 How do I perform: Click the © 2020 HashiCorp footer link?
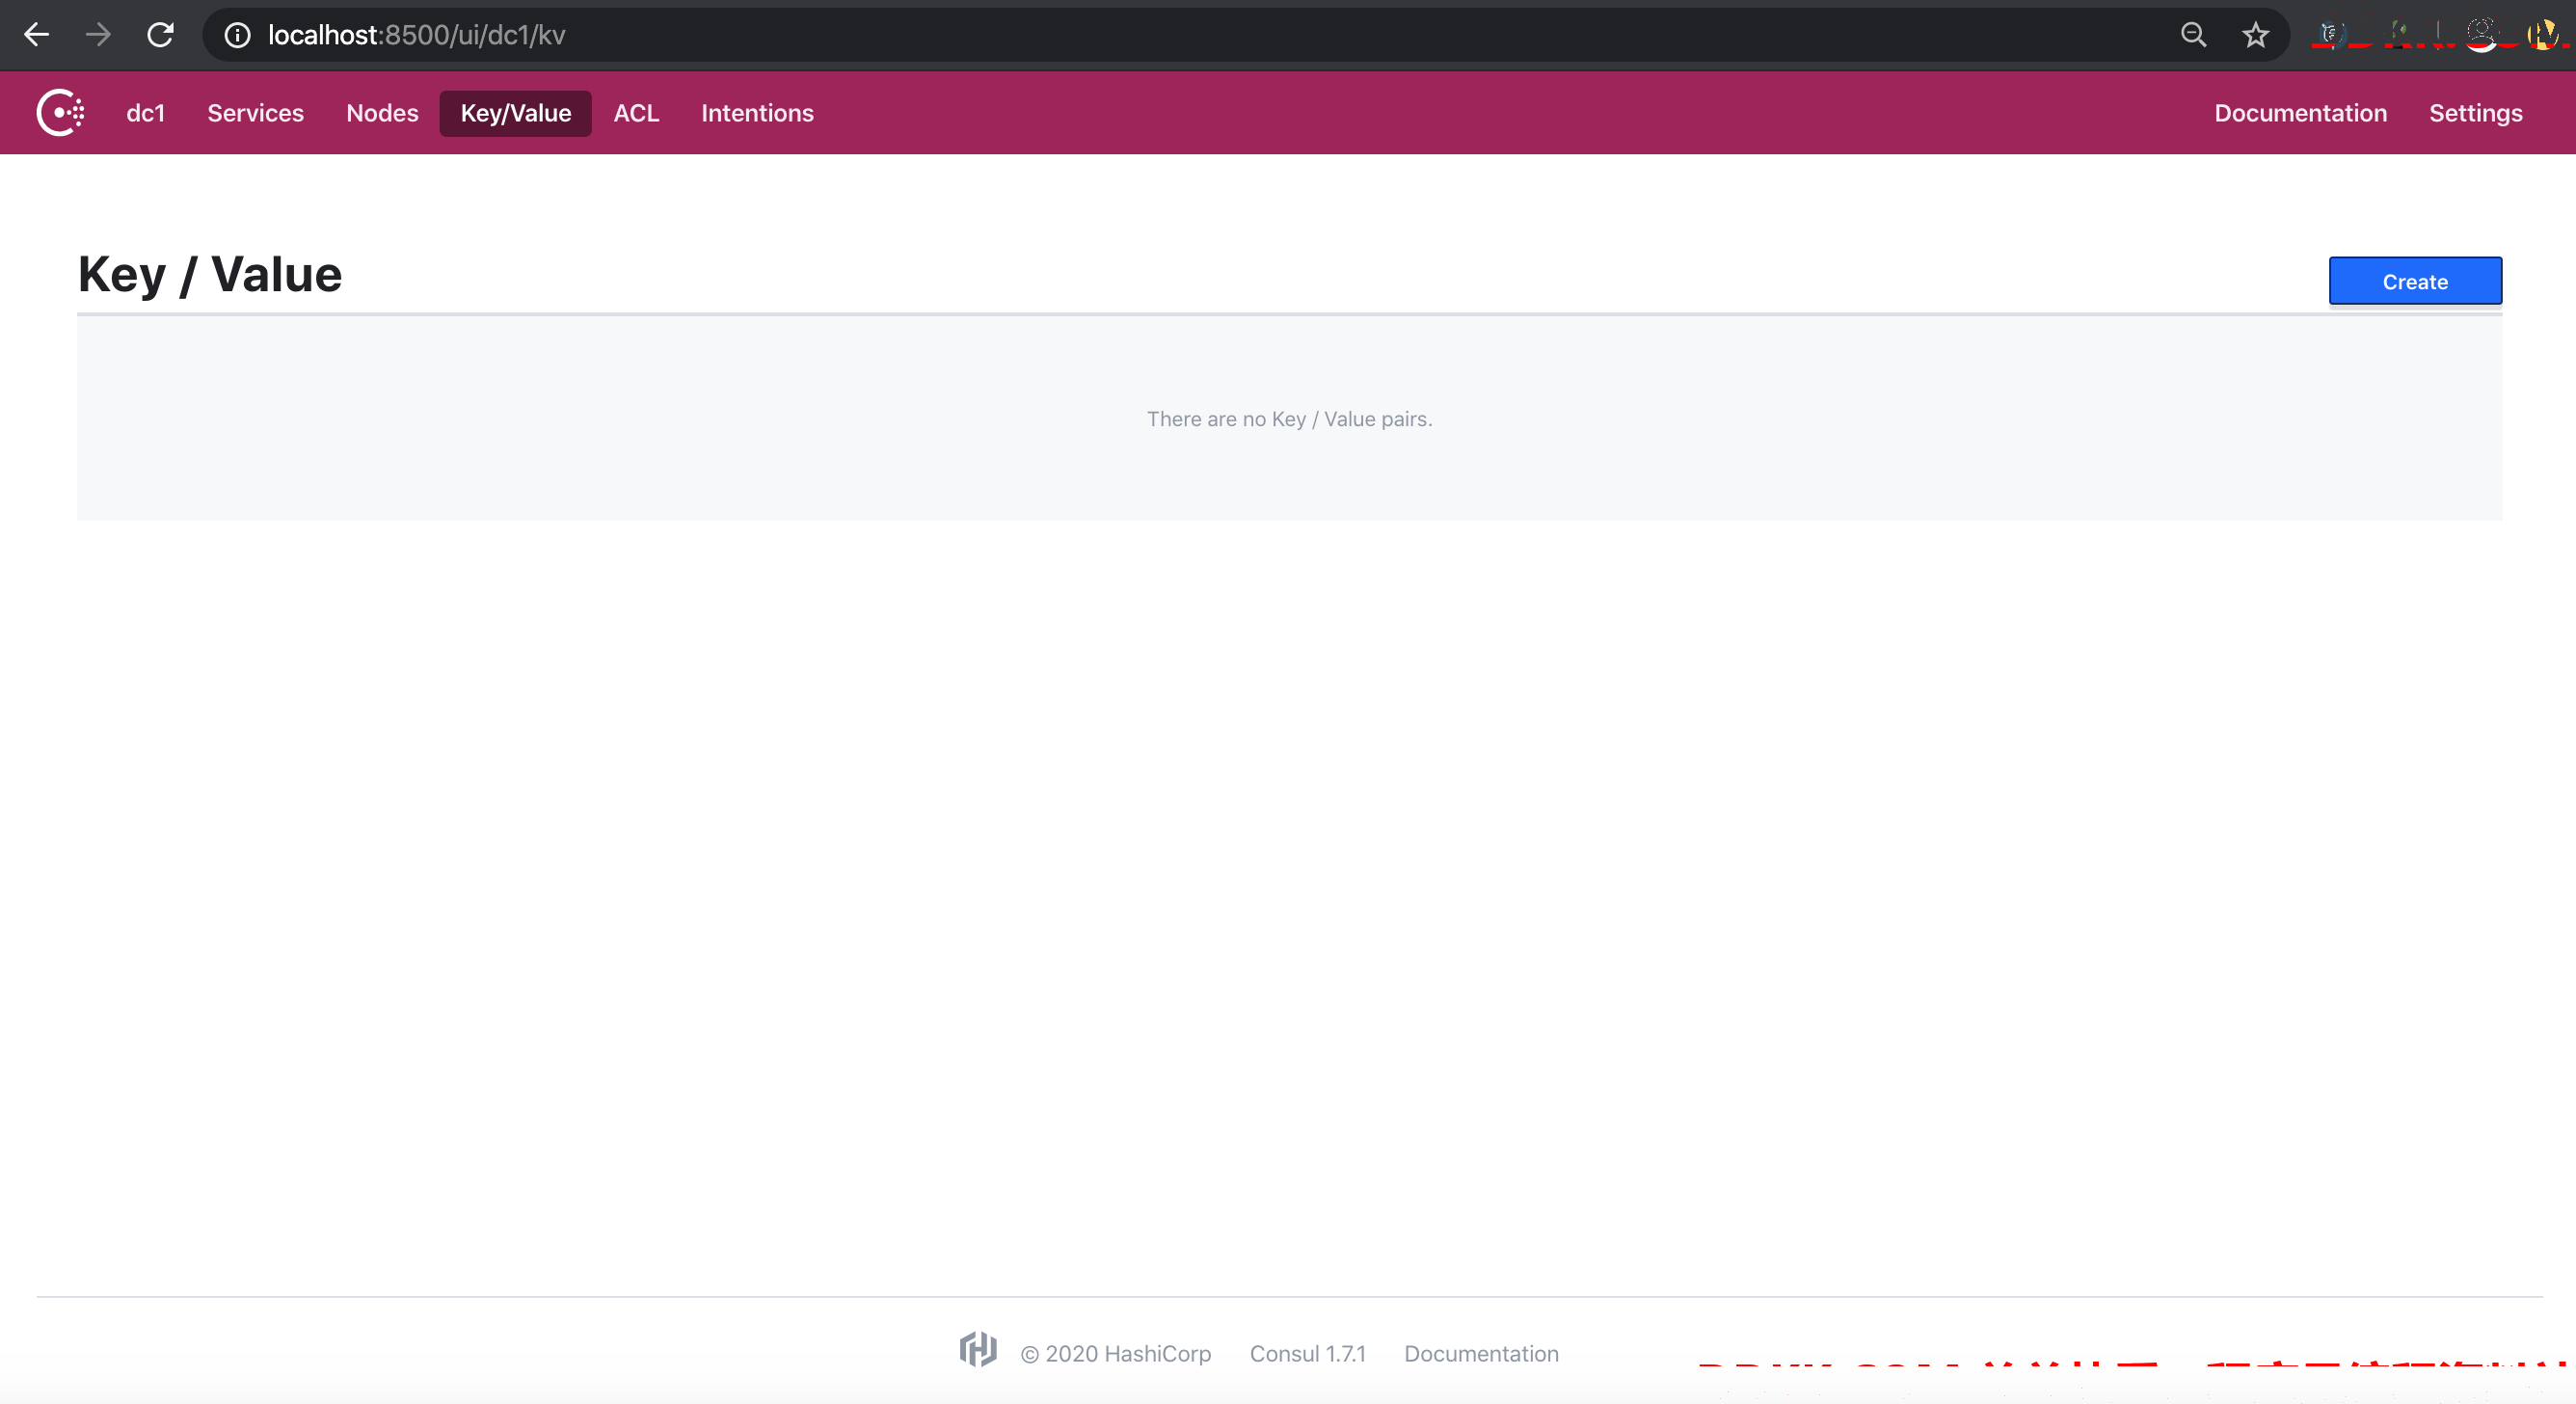pos(1115,1354)
